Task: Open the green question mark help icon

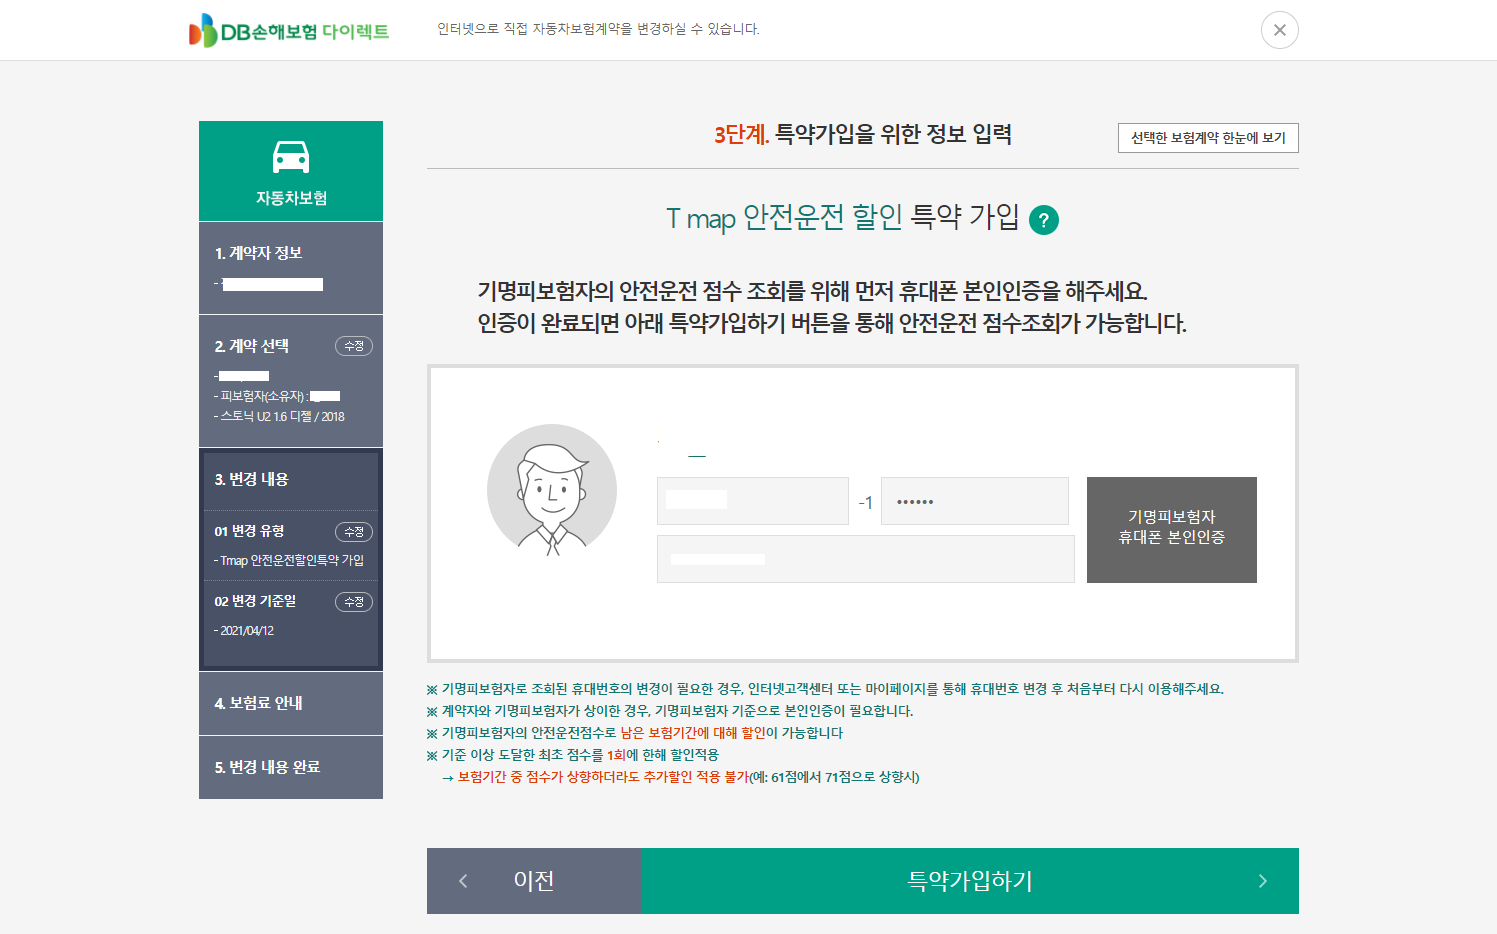Action: [1043, 220]
